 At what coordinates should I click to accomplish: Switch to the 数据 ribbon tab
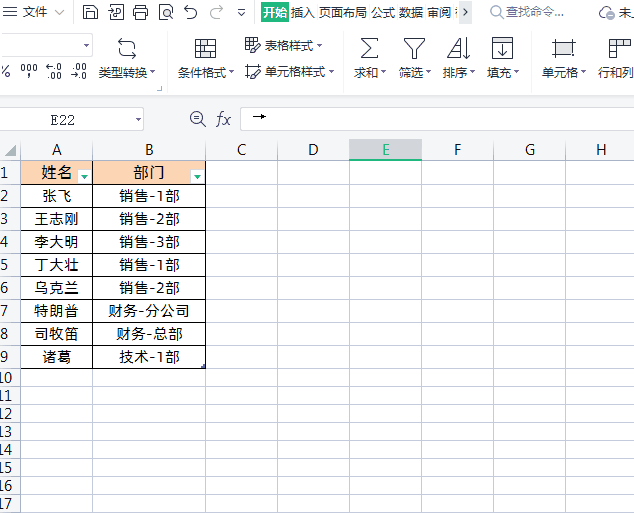click(x=411, y=13)
